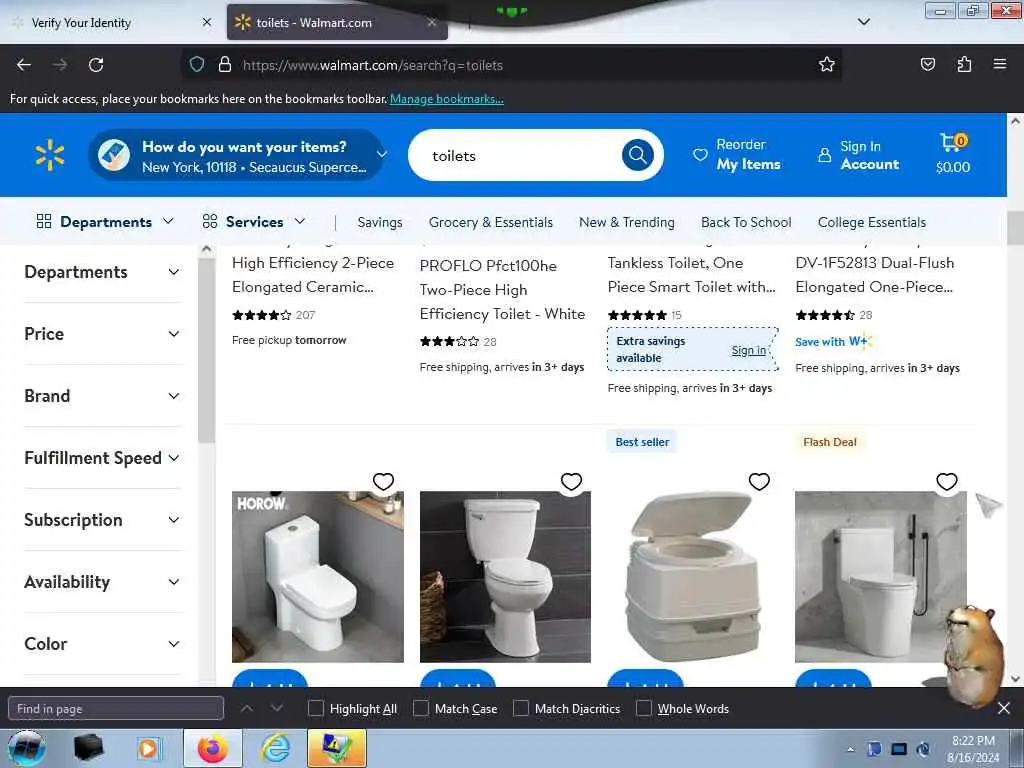The width and height of the screenshot is (1024, 768).
Task: Click the heart icon beside Reorder My Items
Action: (700, 155)
